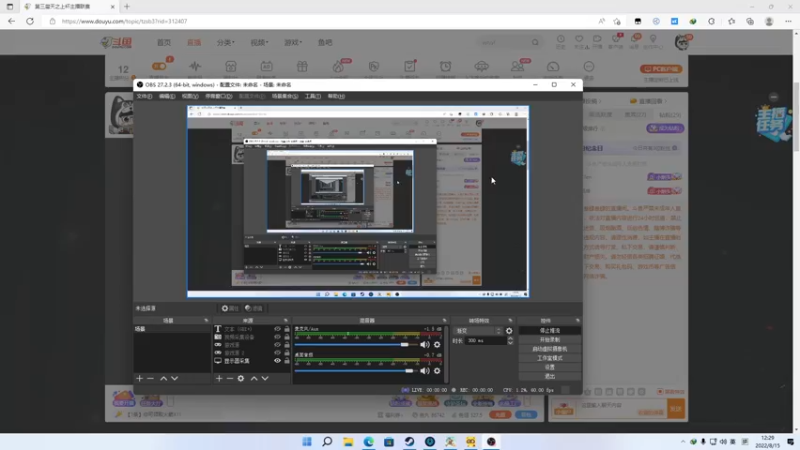Viewport: 800px width, 450px height.
Task: Toggle visibility of the 文本 (GDI+) source
Action: point(278,329)
